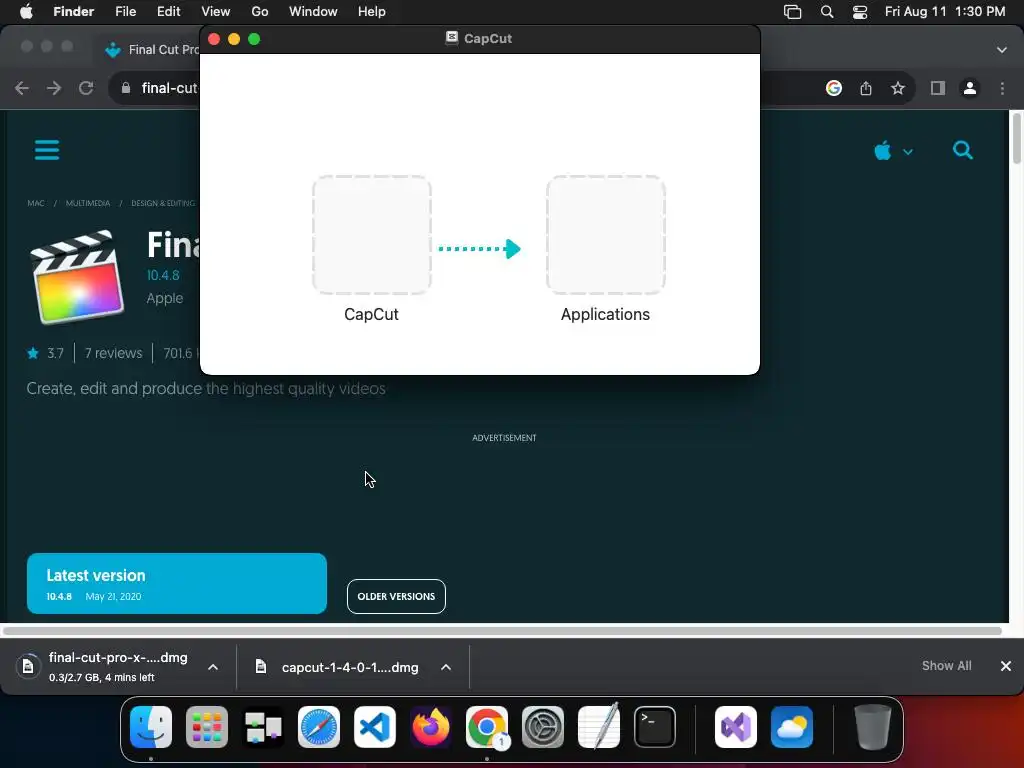1024x768 pixels.
Task: Click the CapCut placeholder icon in installer
Action: [x=372, y=234]
